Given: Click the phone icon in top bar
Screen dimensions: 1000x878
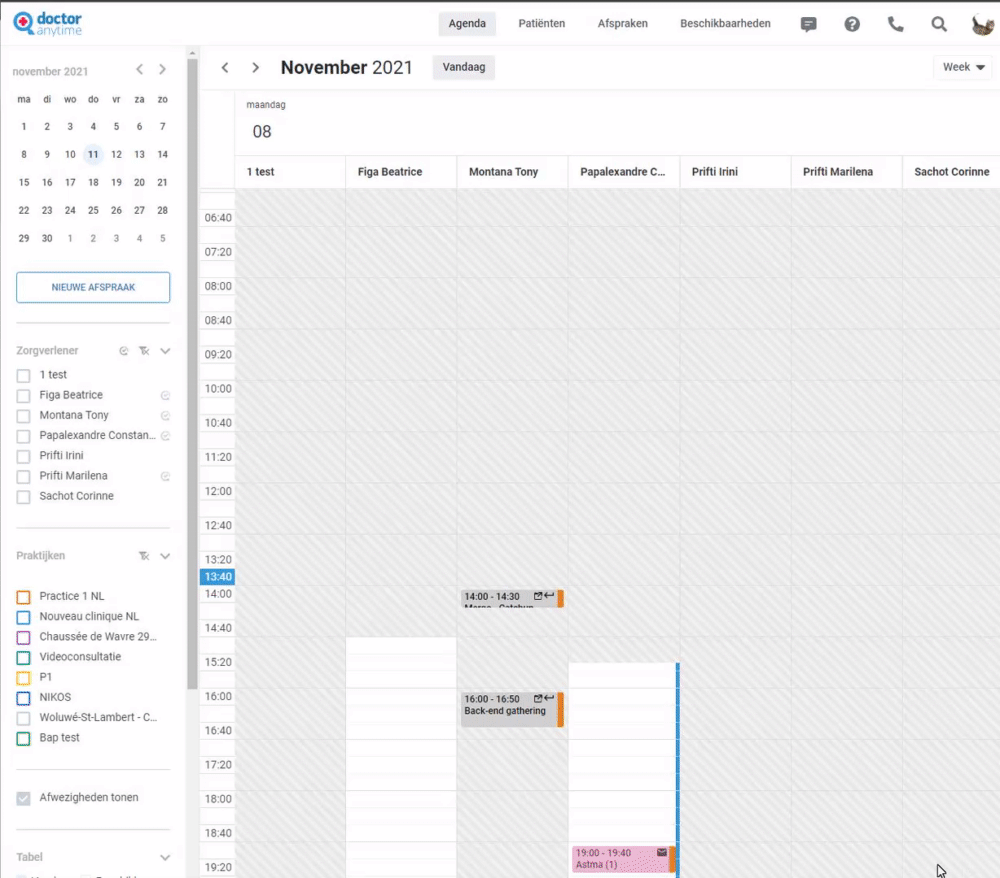Looking at the screenshot, I should 896,24.
